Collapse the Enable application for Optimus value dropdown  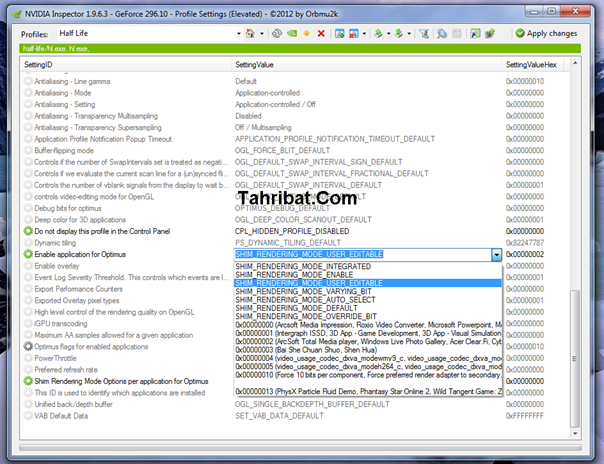pos(496,255)
